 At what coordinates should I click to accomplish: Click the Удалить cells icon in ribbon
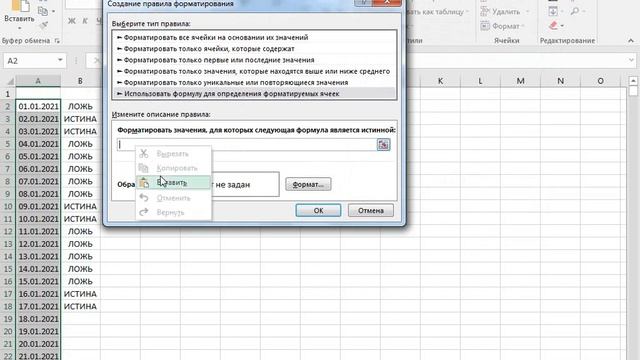[x=485, y=11]
